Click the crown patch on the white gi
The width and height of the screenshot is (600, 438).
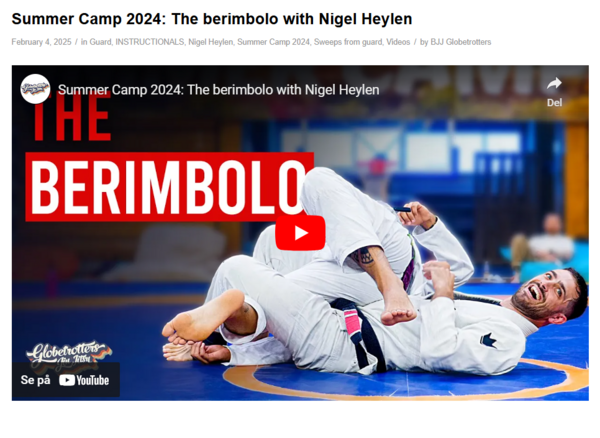[489, 340]
